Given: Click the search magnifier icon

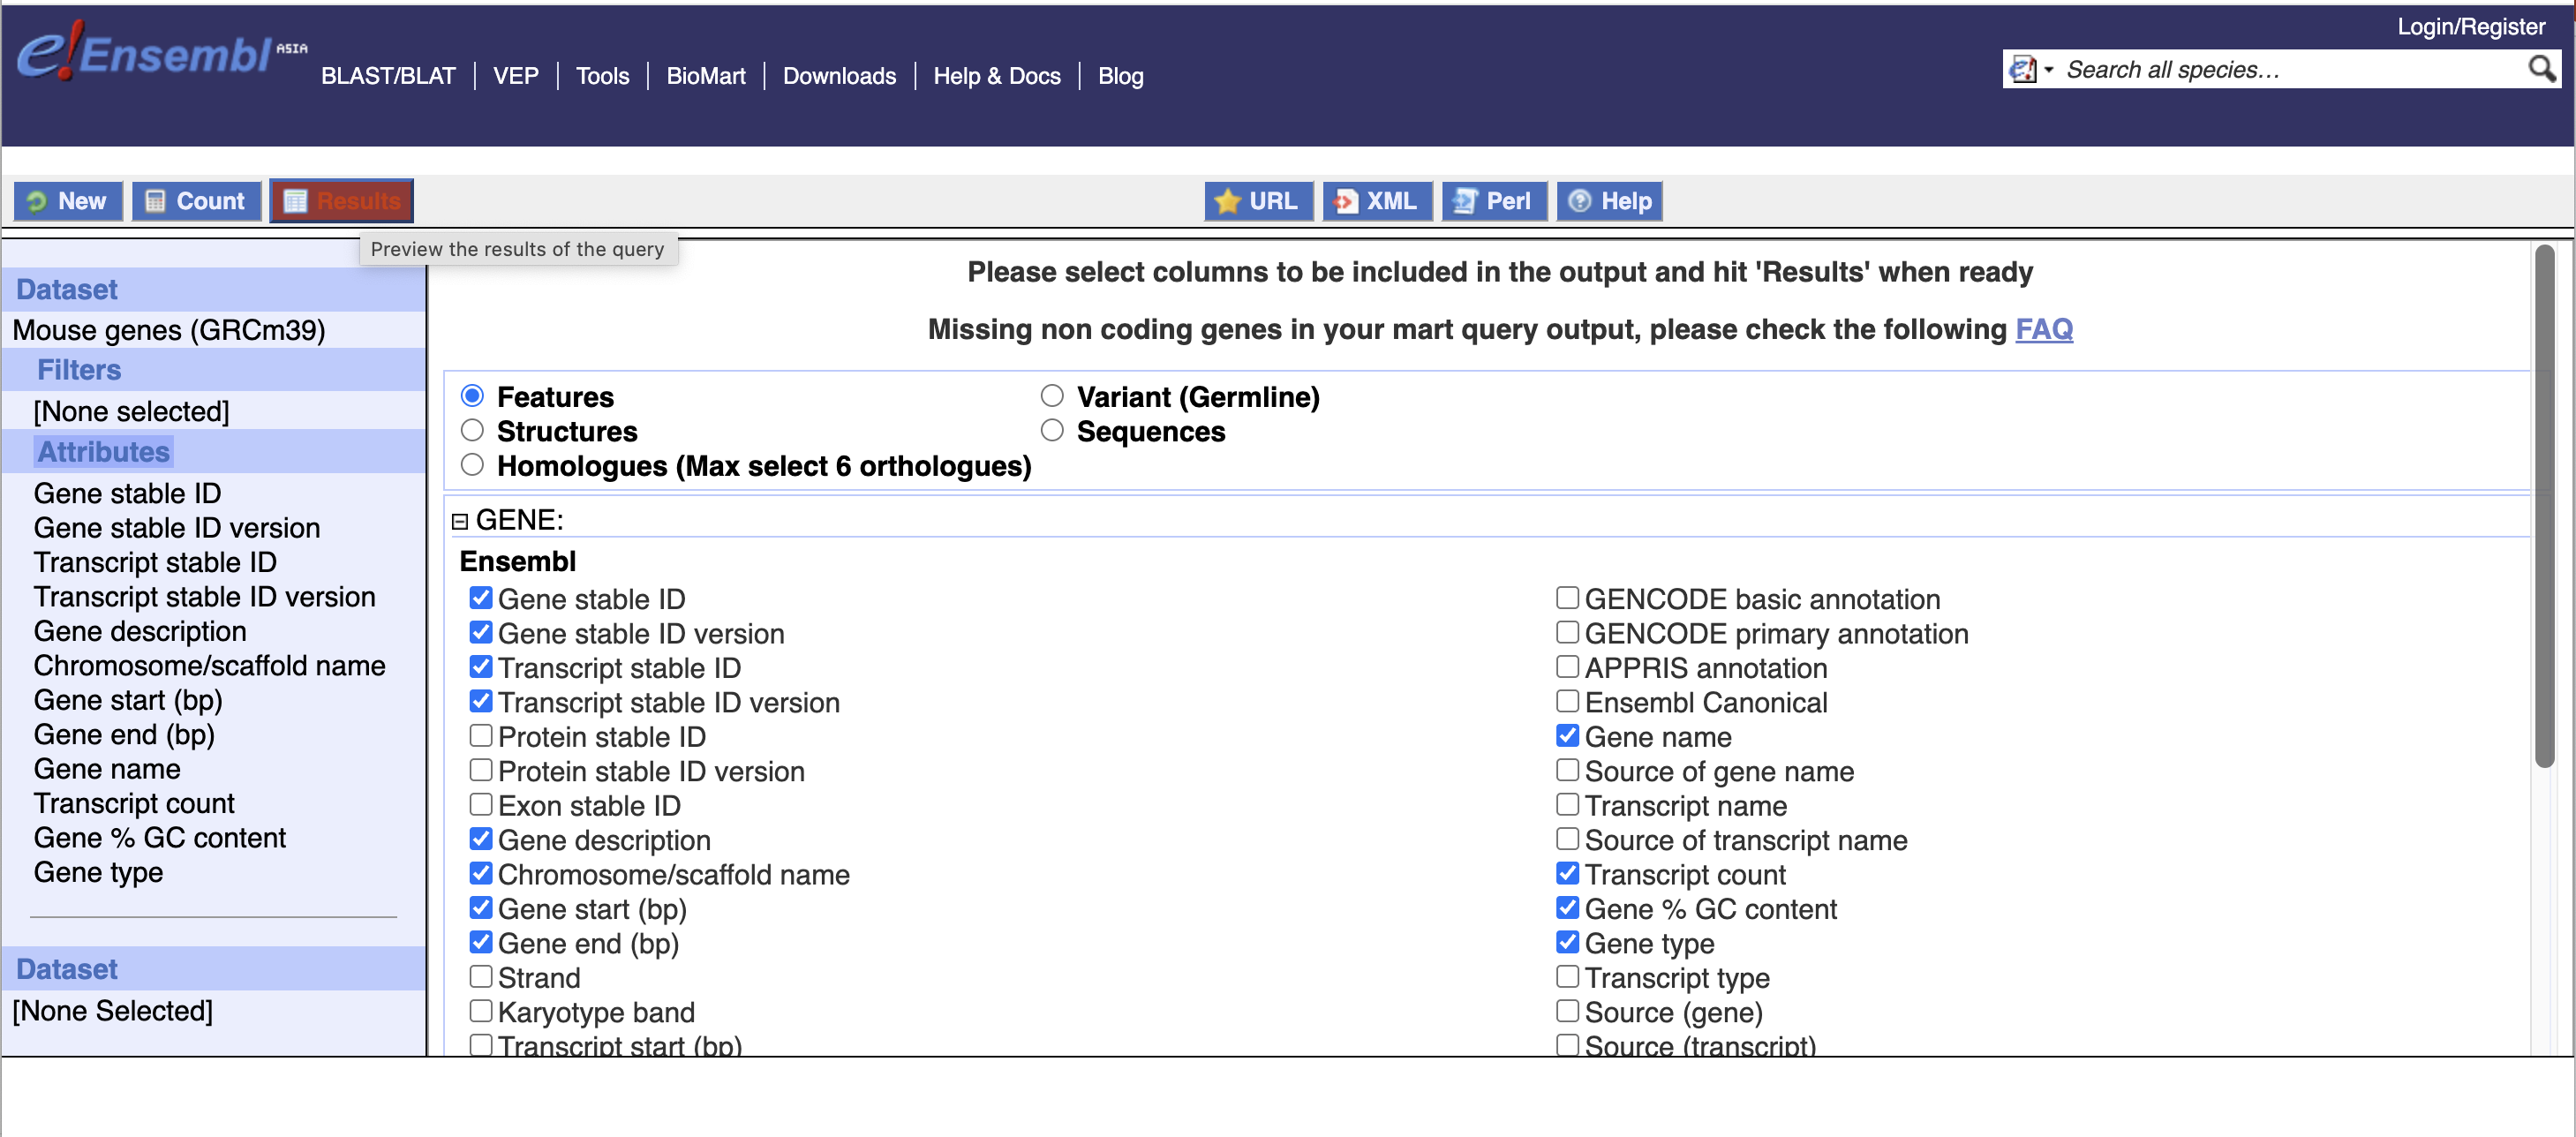Looking at the screenshot, I should (x=2541, y=69).
